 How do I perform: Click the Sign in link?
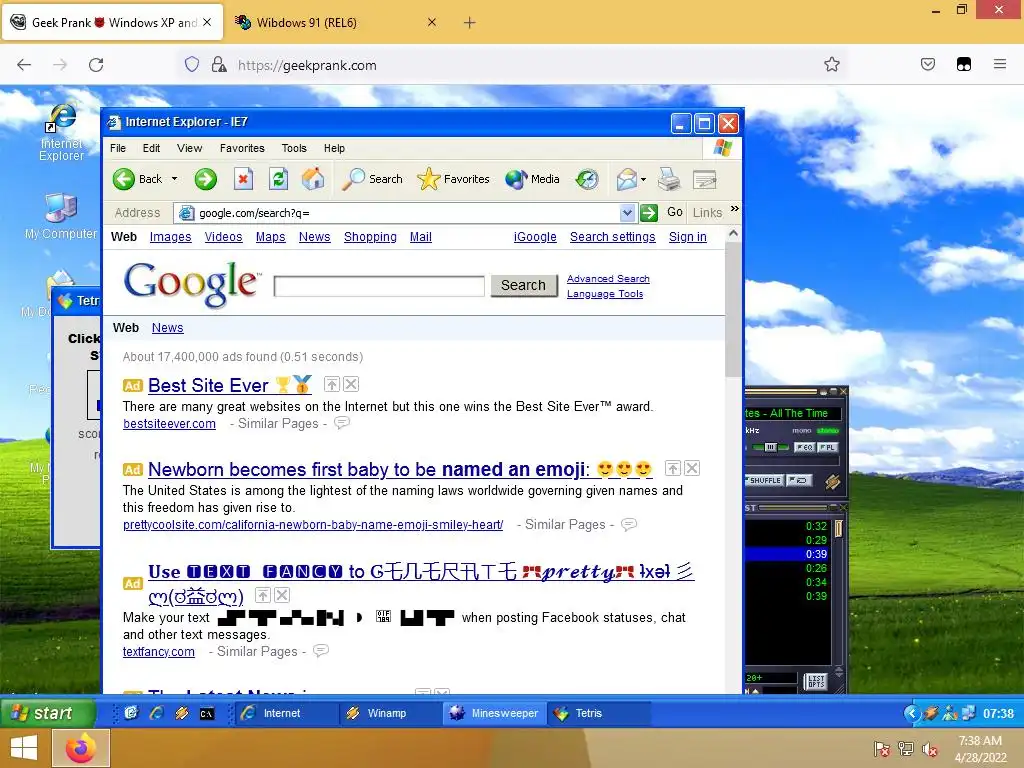pyautogui.click(x=688, y=236)
